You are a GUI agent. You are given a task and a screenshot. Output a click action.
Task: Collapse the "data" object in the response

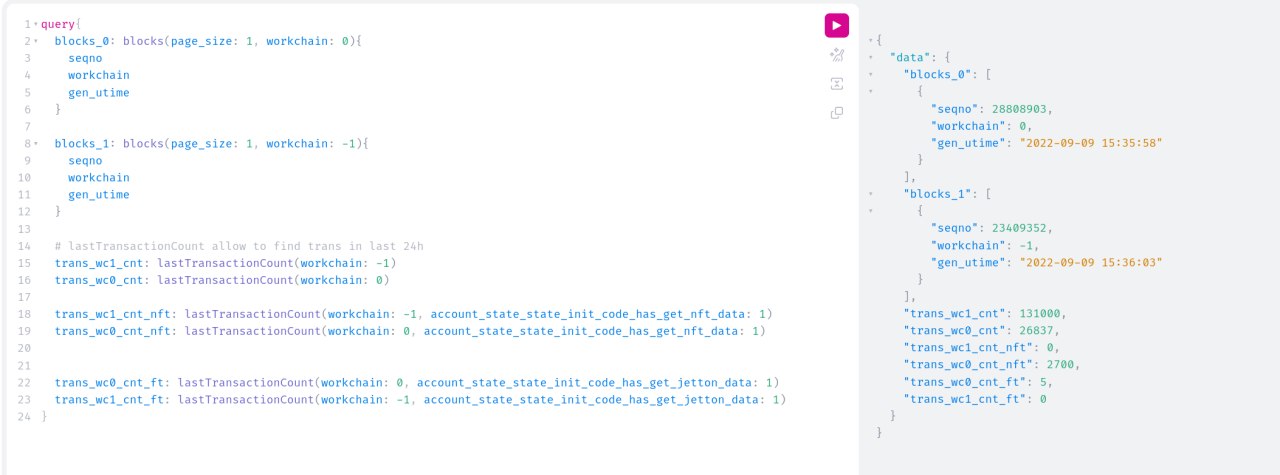(x=871, y=57)
